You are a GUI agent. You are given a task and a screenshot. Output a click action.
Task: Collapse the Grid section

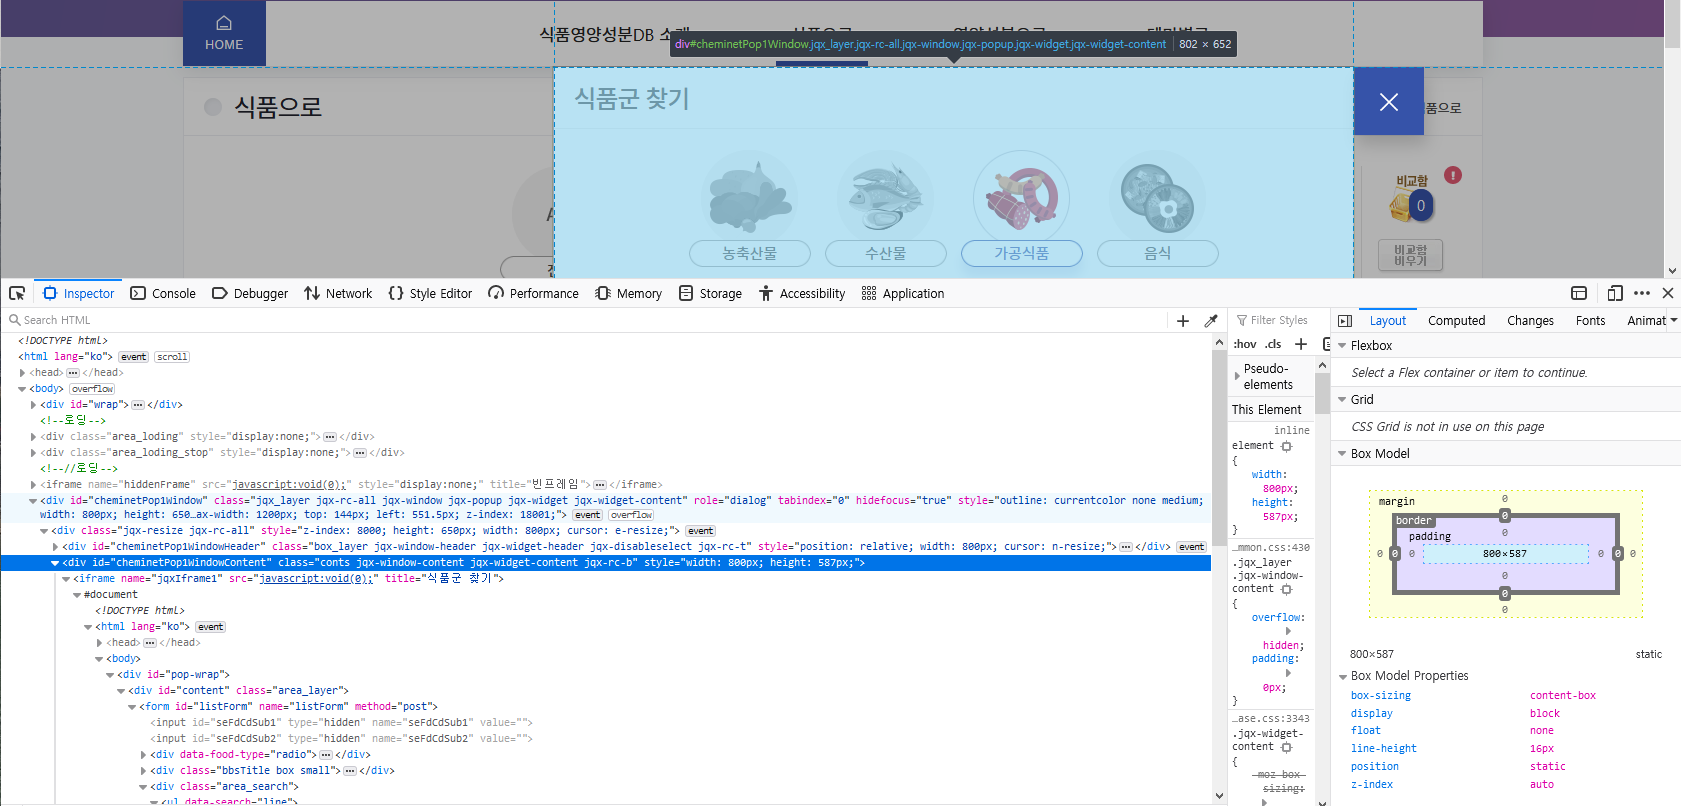[x=1342, y=400]
